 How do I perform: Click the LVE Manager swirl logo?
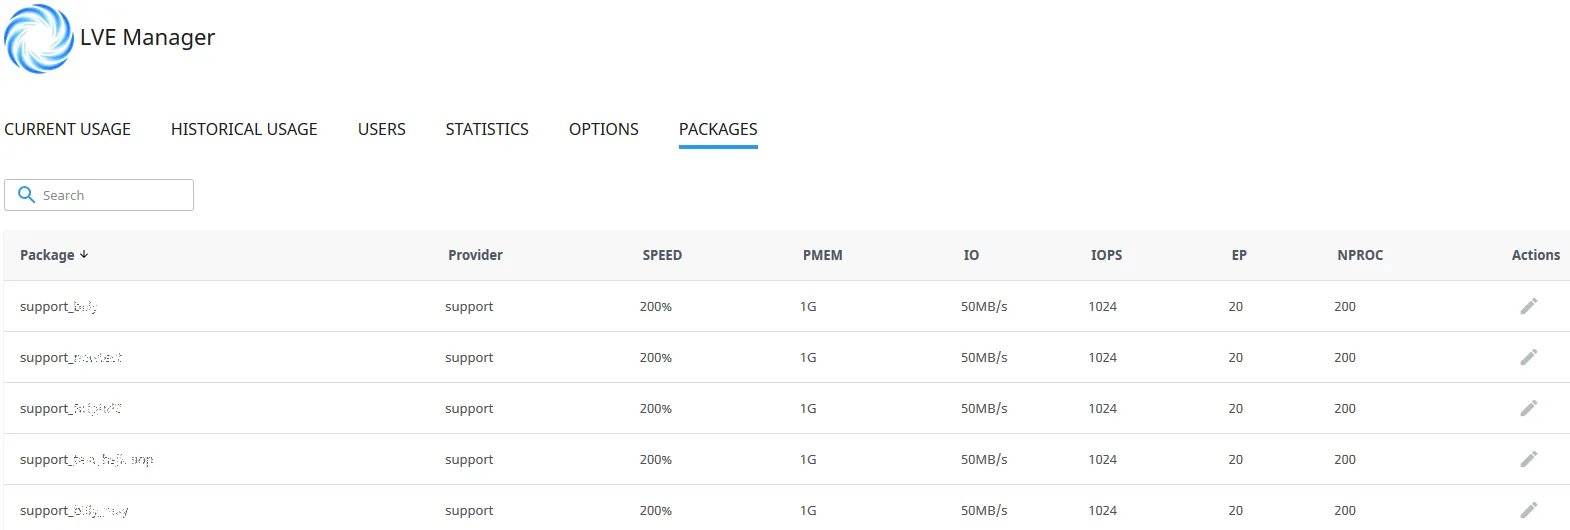[x=38, y=39]
